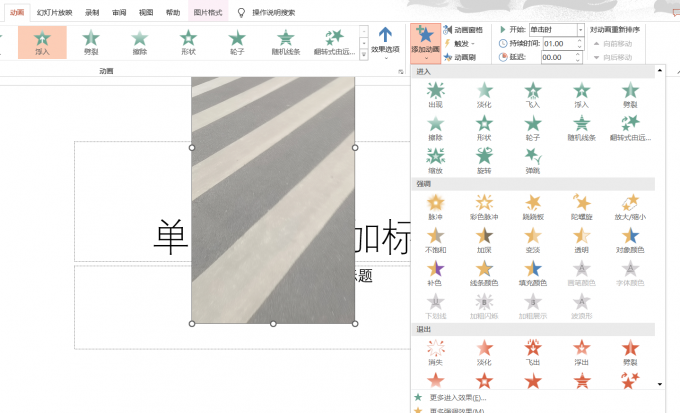The width and height of the screenshot is (680, 413).
Task: Select 缩放 entrance animation
Action: point(435,161)
